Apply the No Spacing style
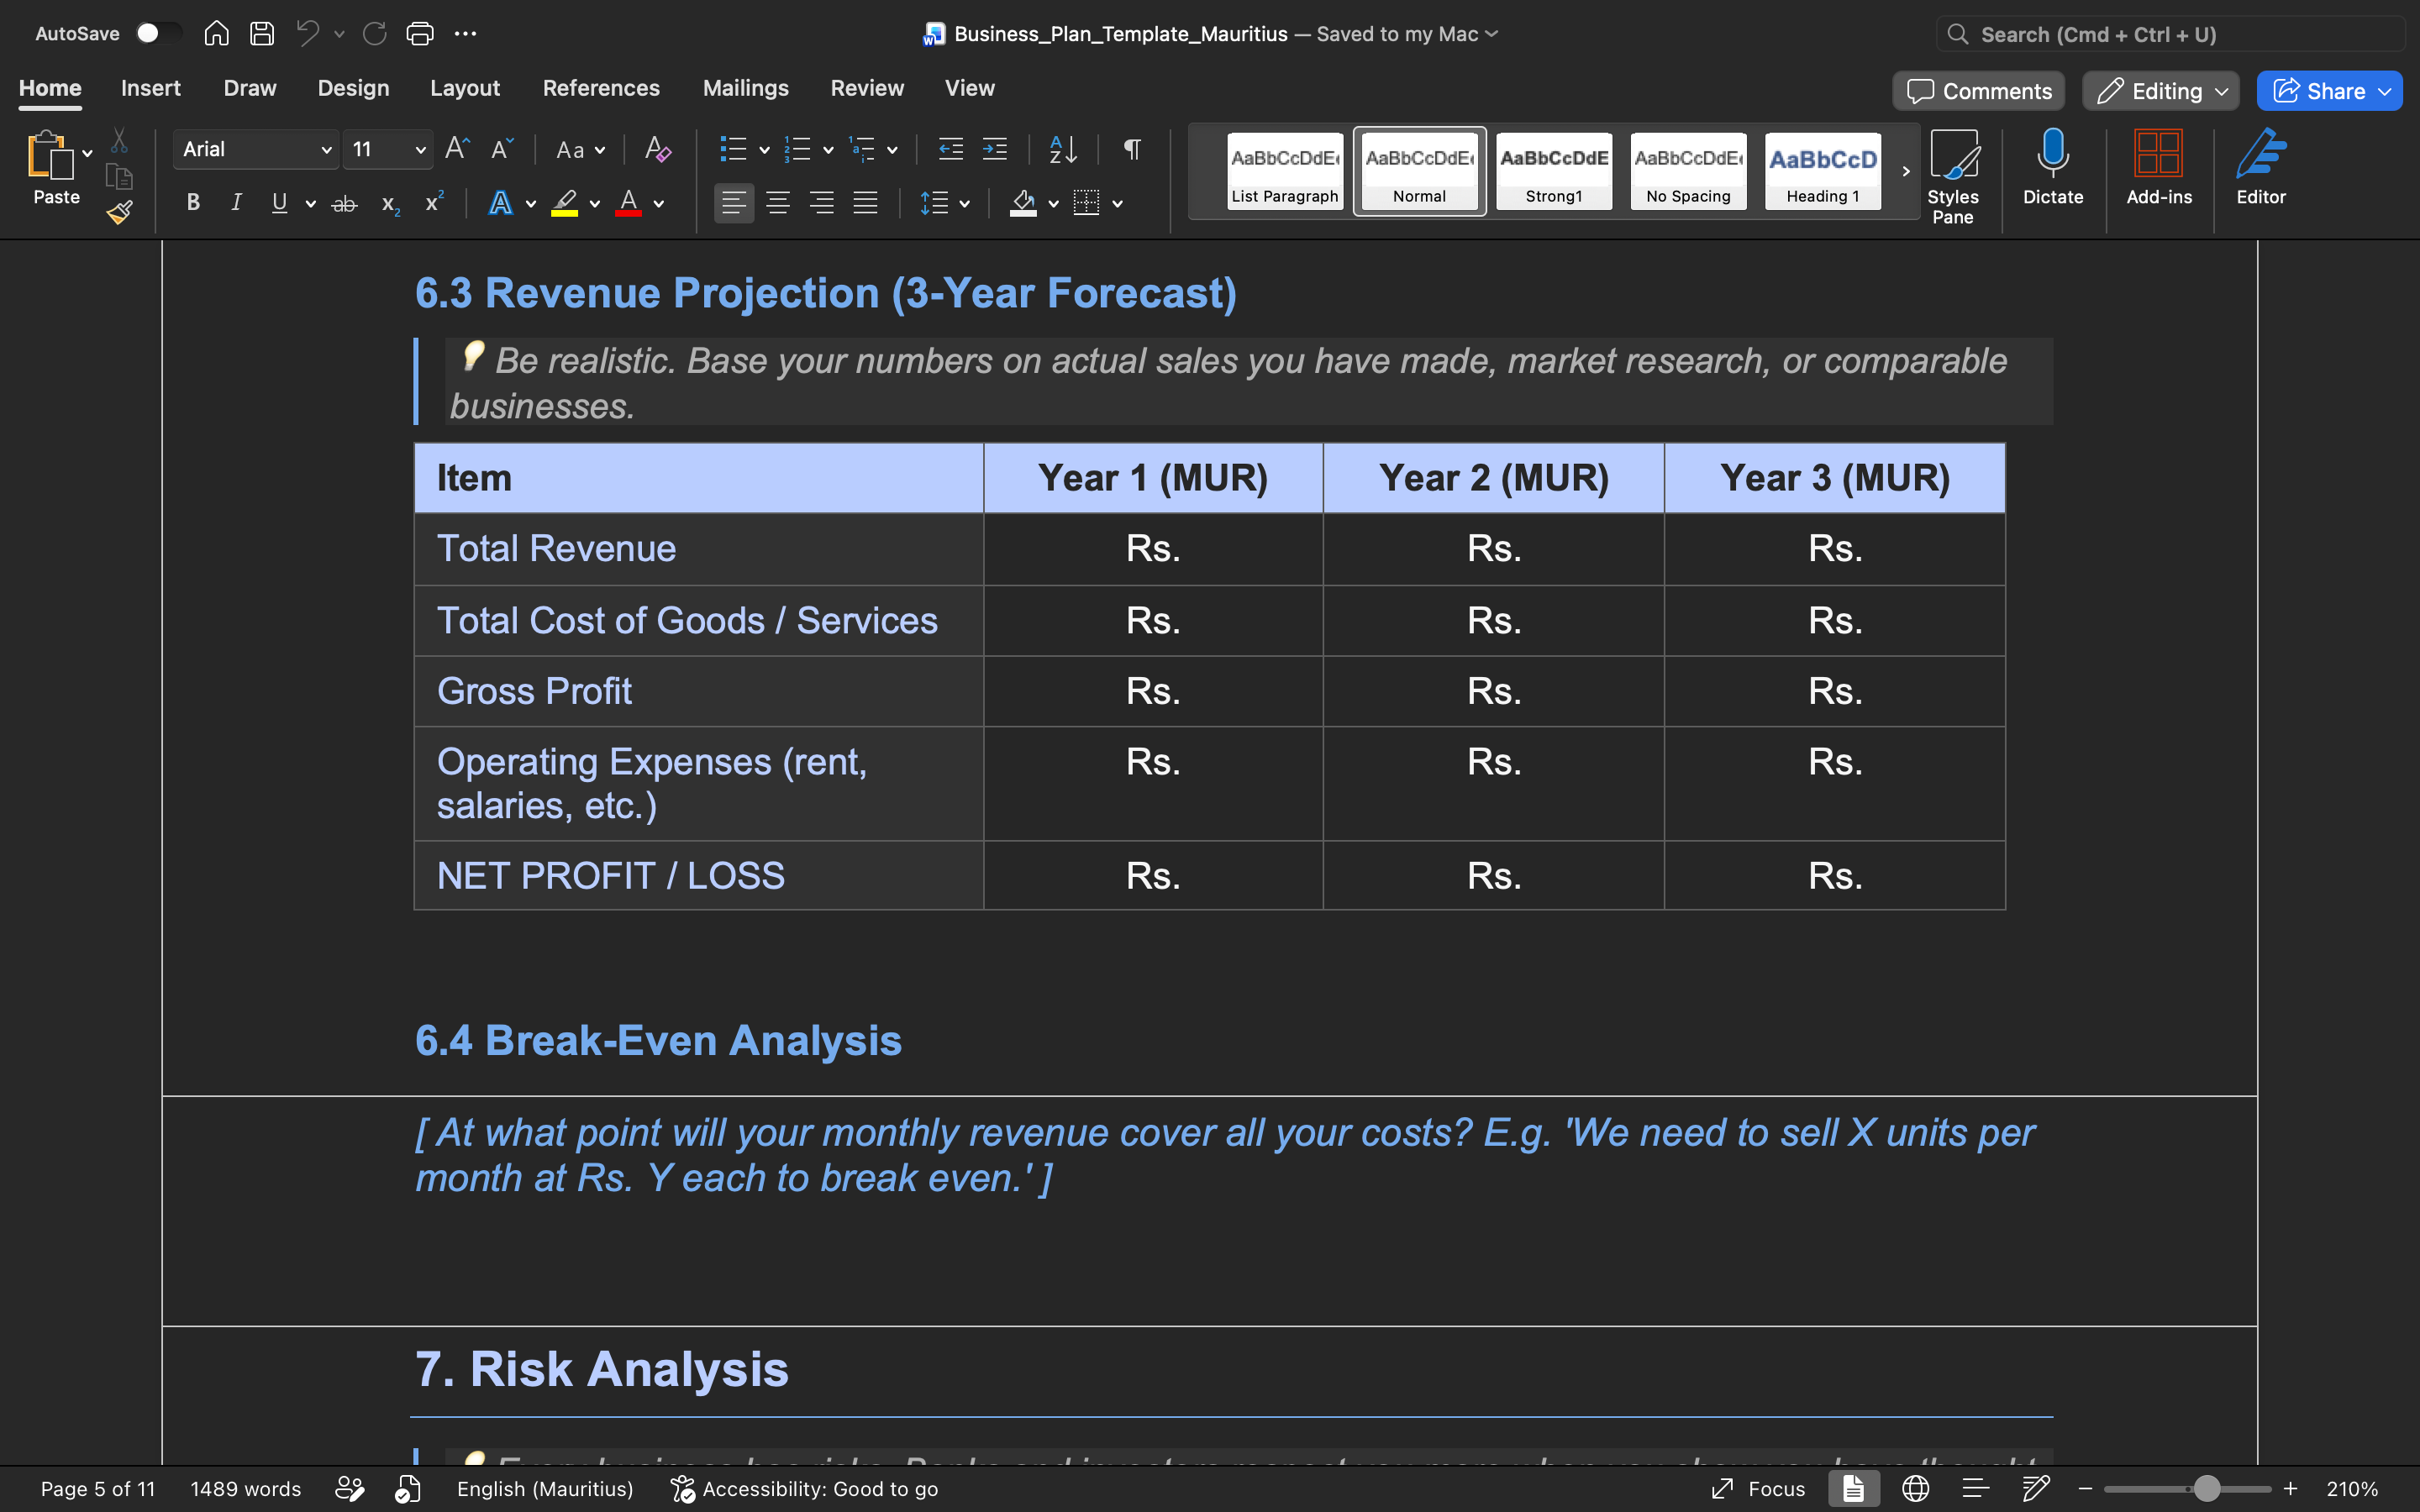Viewport: 2420px width, 1512px height. 1688,171
